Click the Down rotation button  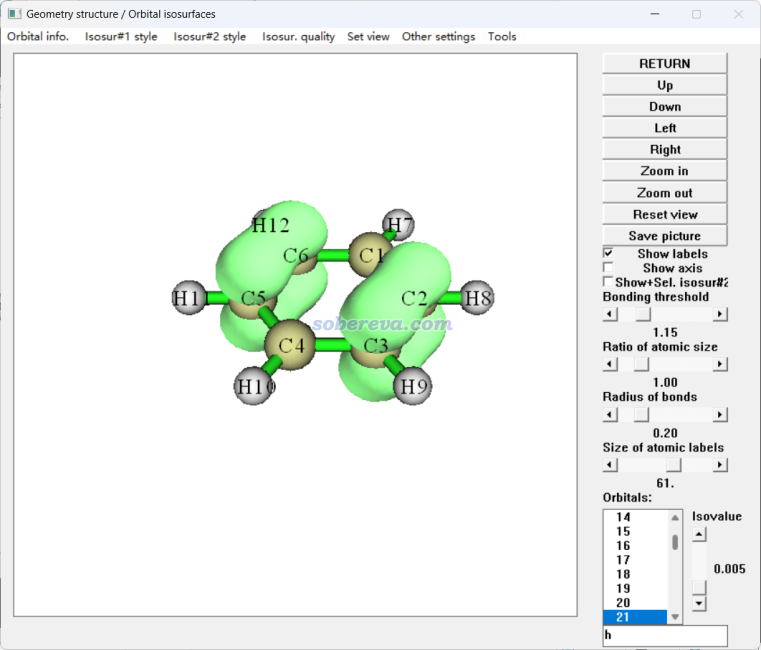coord(664,106)
